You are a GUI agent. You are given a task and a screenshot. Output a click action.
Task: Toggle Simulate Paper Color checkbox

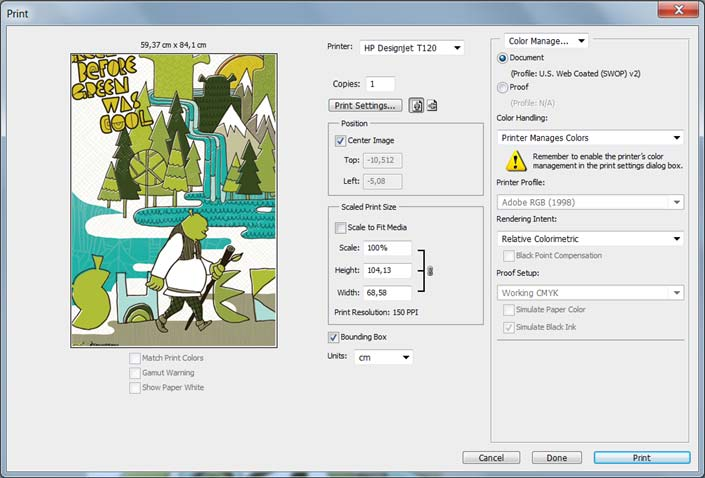(509, 310)
